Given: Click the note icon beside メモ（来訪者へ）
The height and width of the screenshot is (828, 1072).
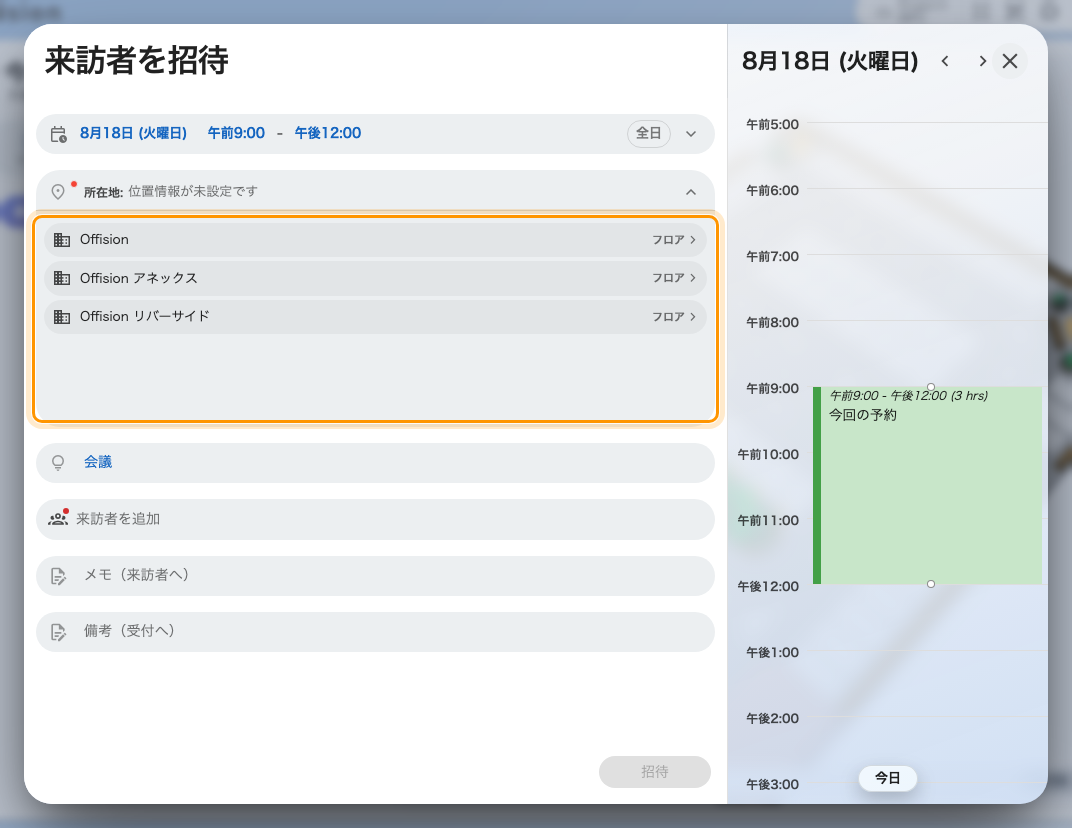Looking at the screenshot, I should [59, 576].
